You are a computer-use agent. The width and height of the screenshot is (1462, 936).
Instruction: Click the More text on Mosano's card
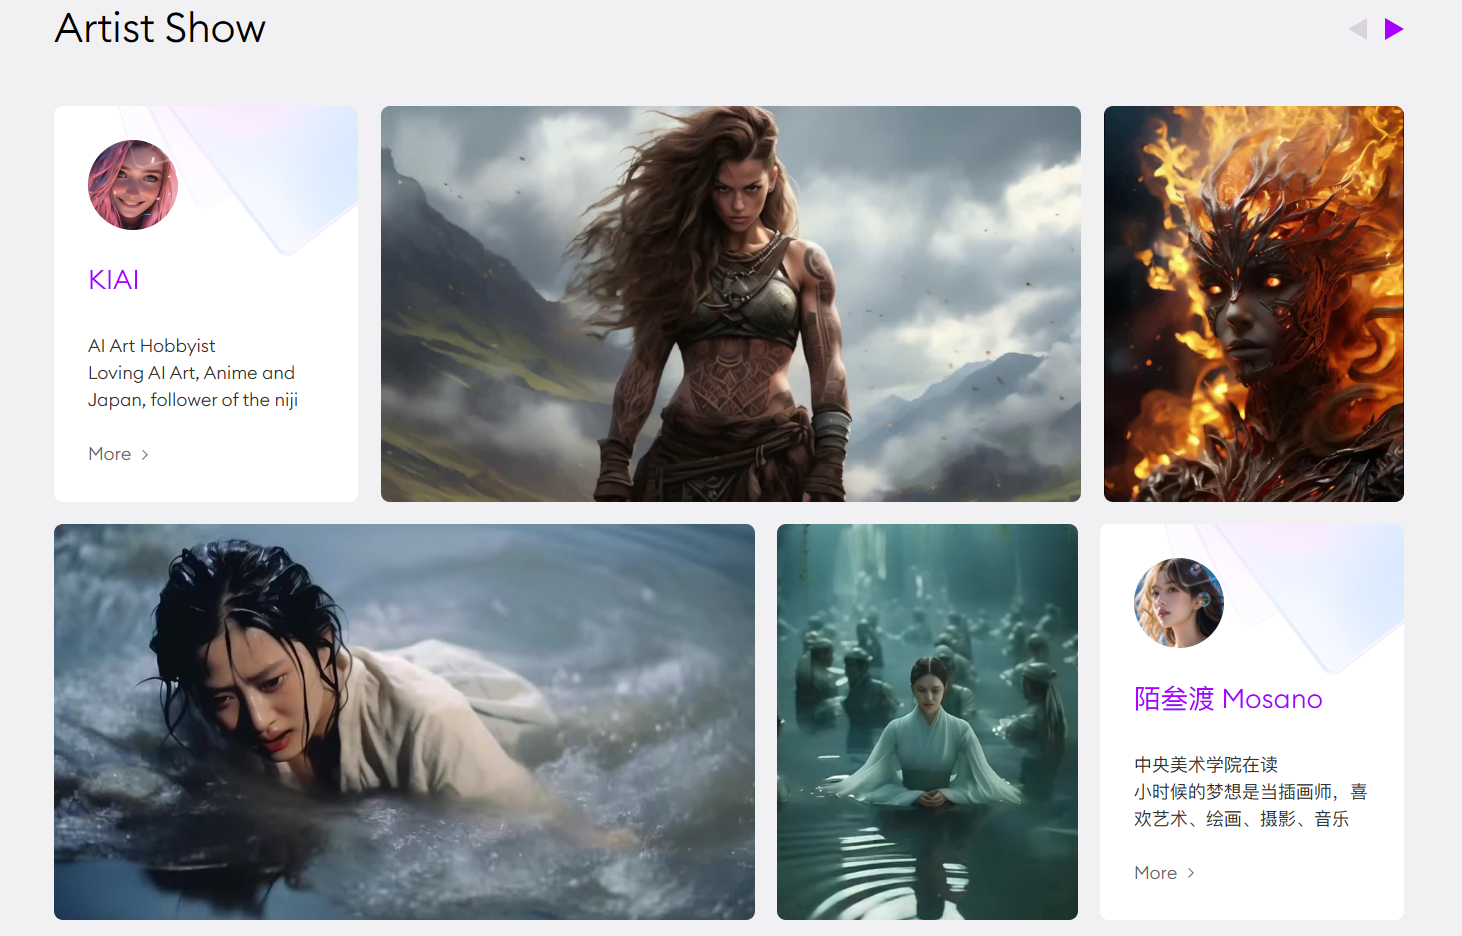[x=1155, y=873]
